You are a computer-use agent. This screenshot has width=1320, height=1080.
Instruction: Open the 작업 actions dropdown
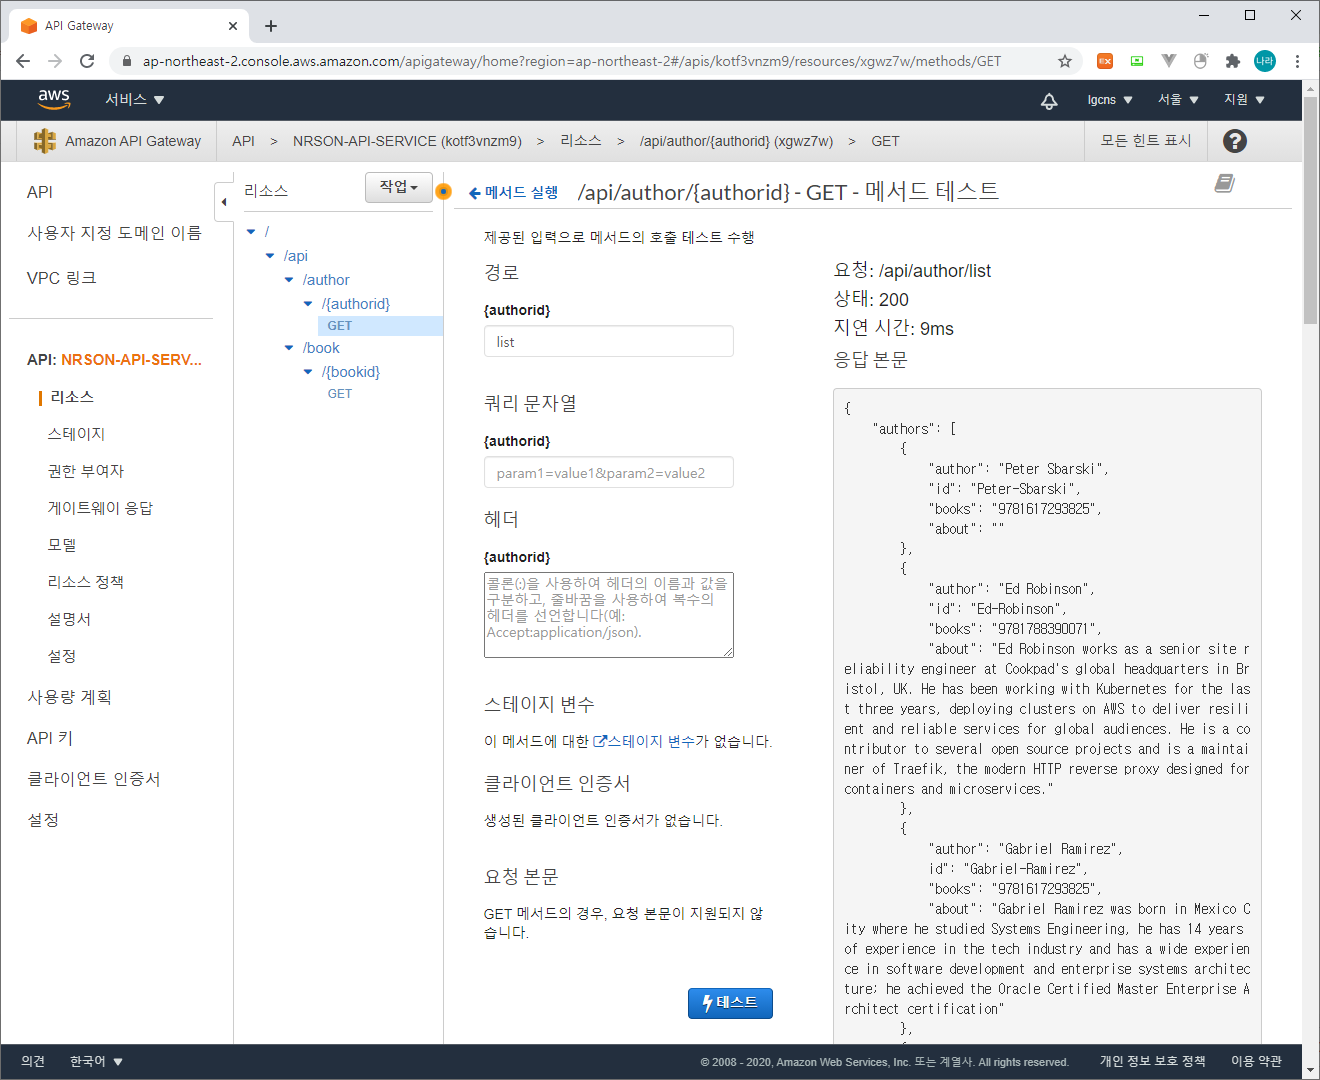coord(399,187)
